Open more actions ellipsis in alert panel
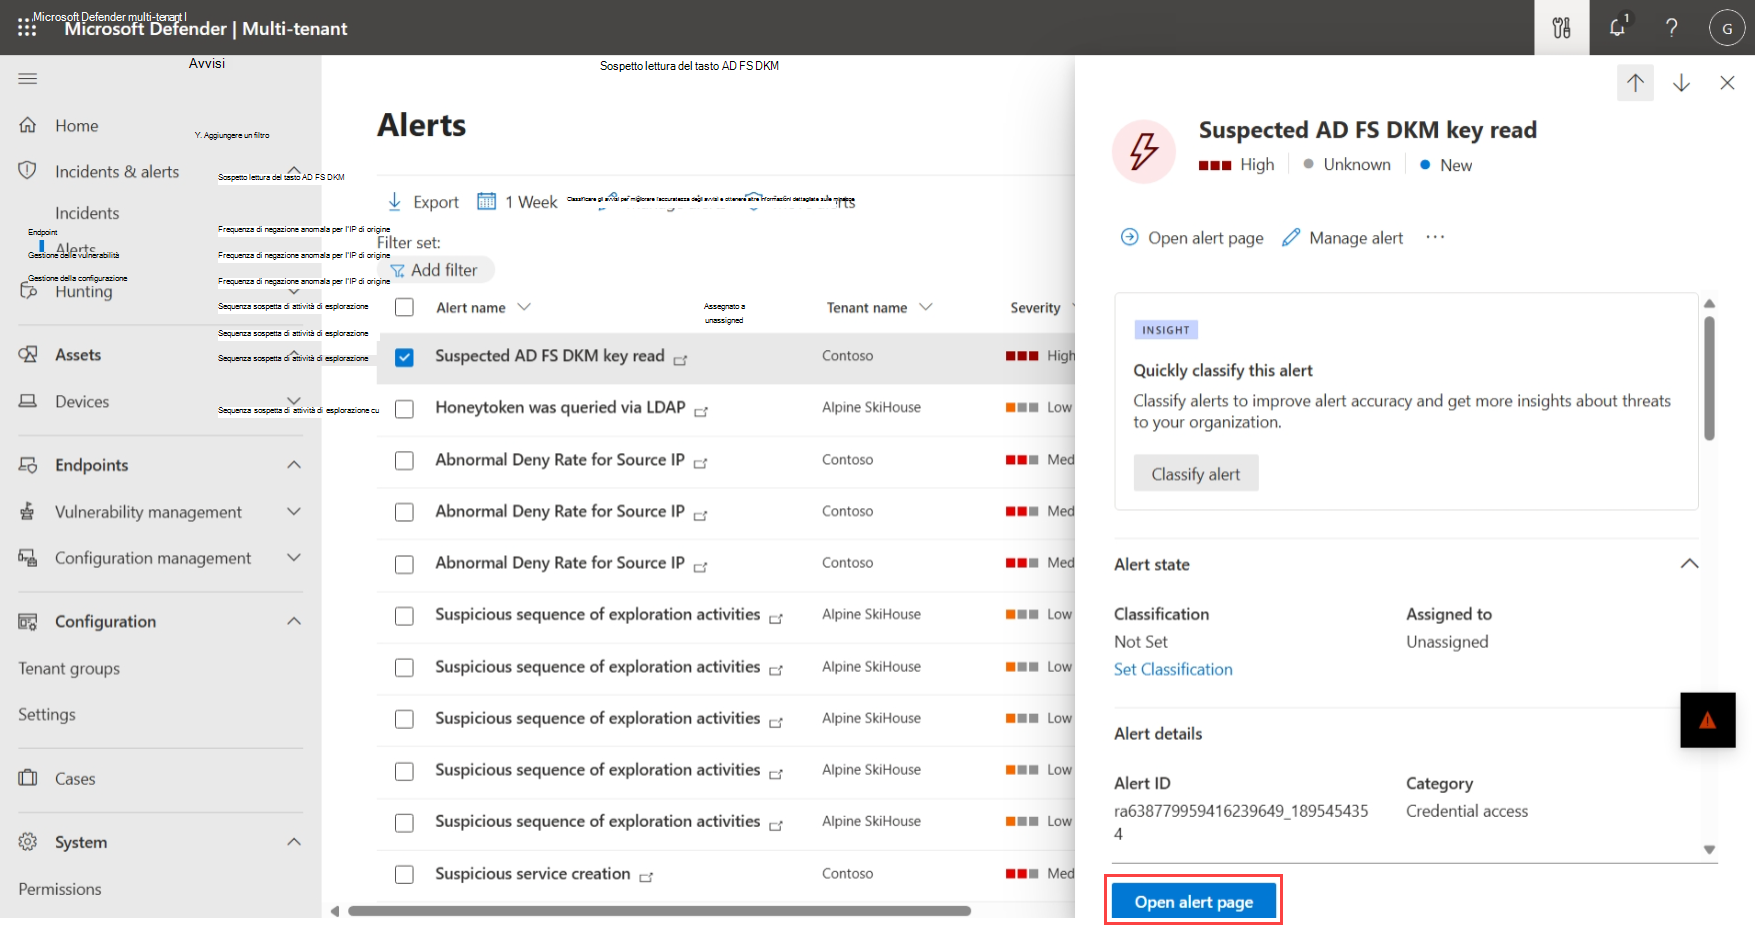Image resolution: width=1755 pixels, height=925 pixels. pyautogui.click(x=1435, y=237)
